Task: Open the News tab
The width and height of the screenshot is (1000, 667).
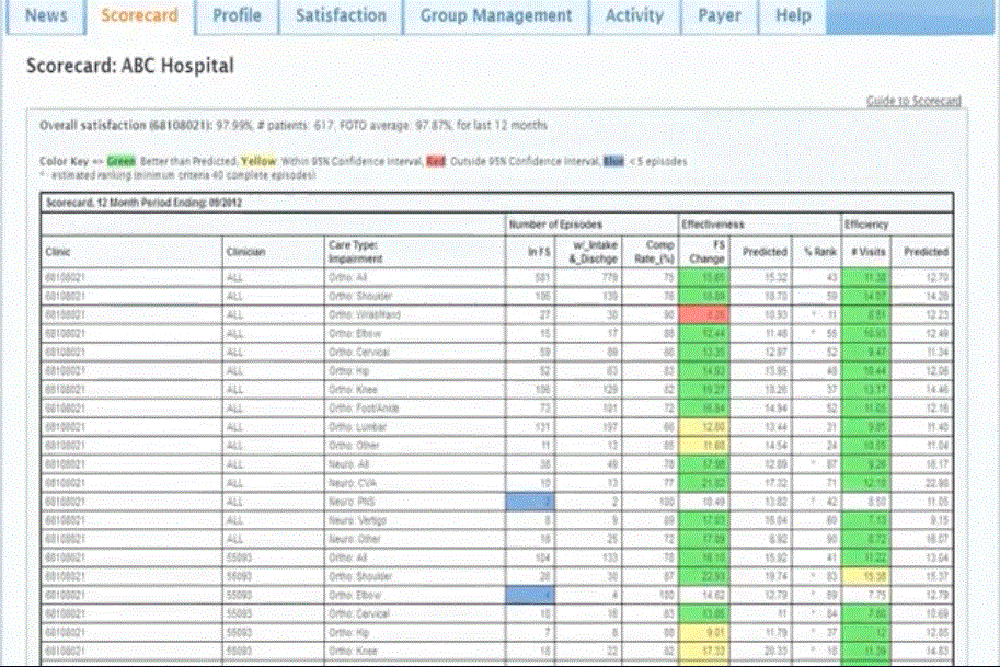Action: click(46, 16)
